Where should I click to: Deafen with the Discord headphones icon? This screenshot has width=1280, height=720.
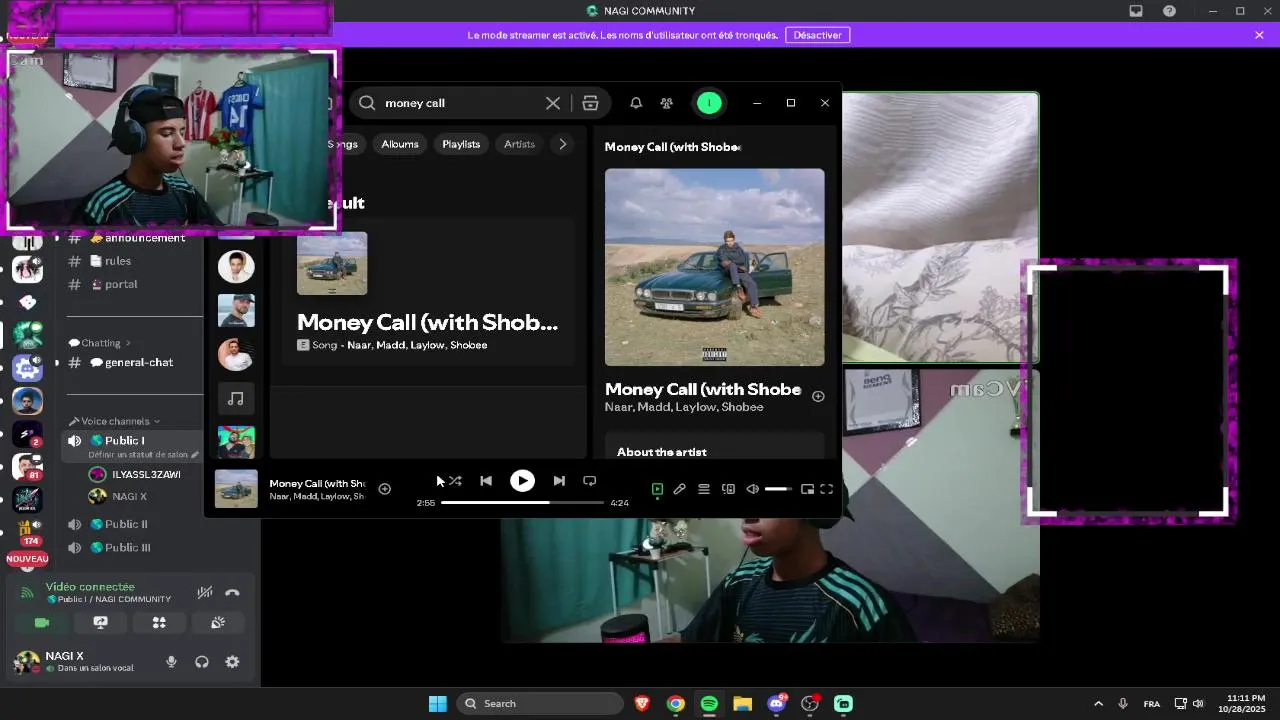click(x=202, y=662)
